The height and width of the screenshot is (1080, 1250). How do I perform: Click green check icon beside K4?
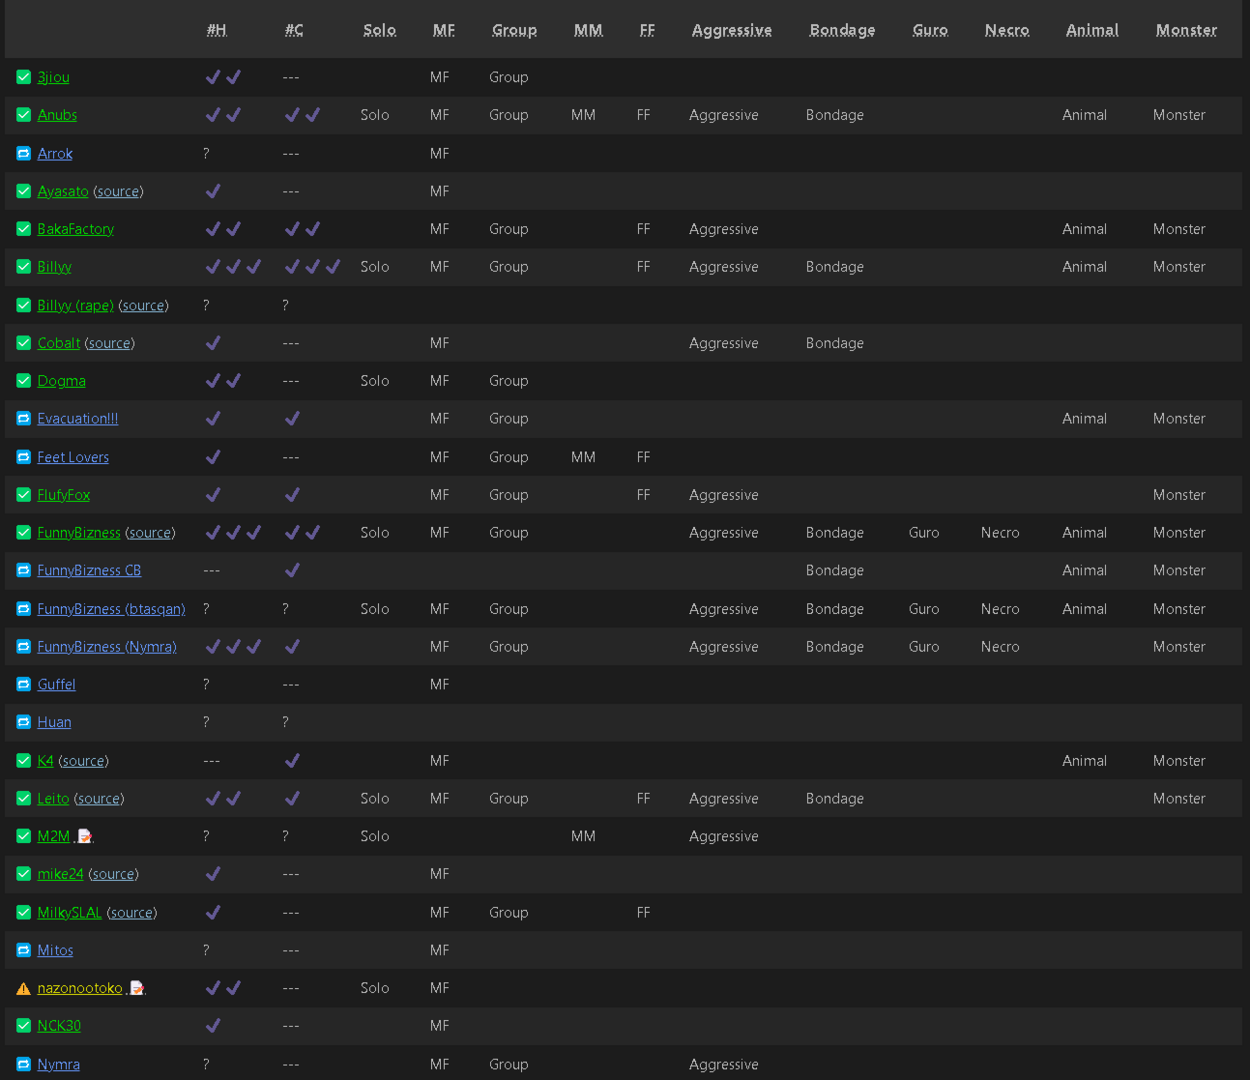click(24, 761)
